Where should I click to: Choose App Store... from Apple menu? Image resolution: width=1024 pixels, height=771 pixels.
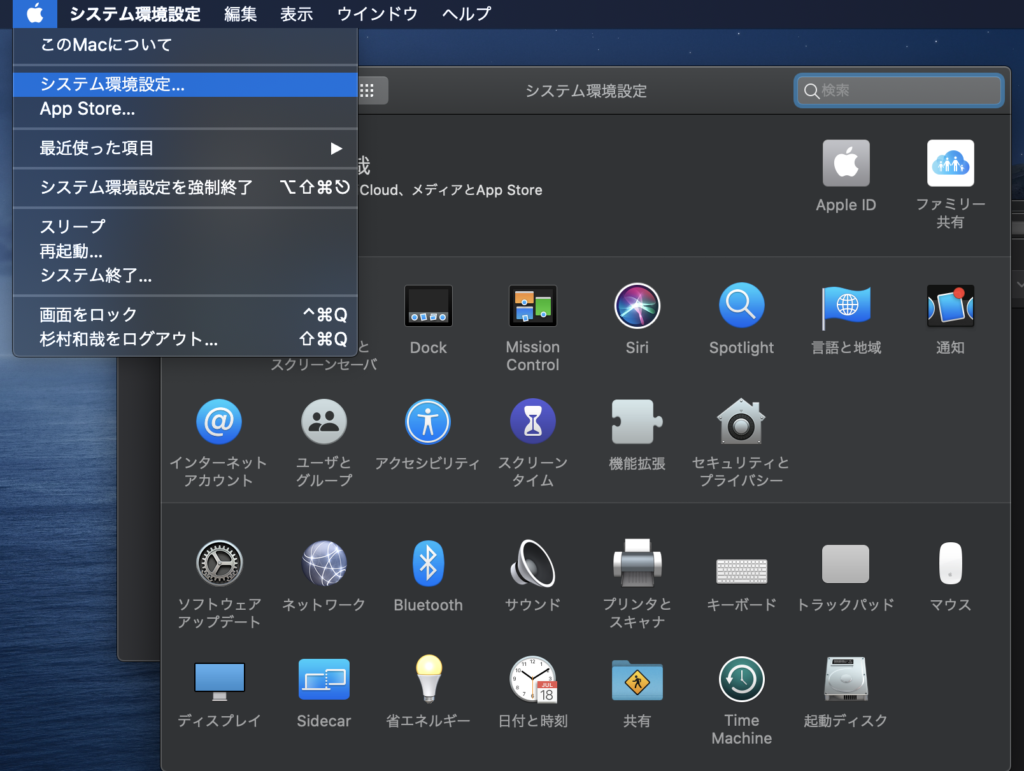[x=185, y=109]
